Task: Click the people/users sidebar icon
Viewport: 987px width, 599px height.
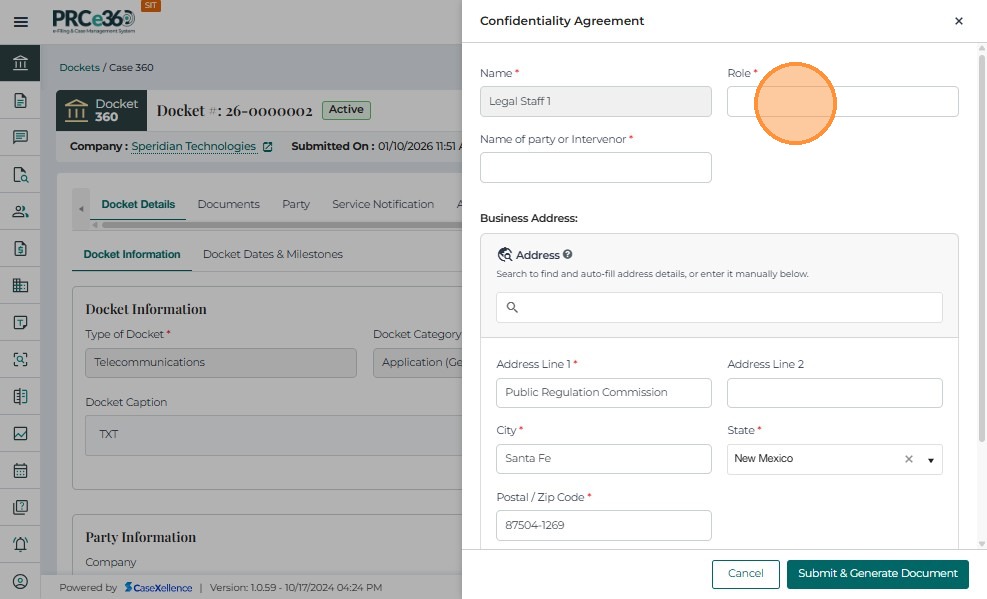Action: click(20, 212)
